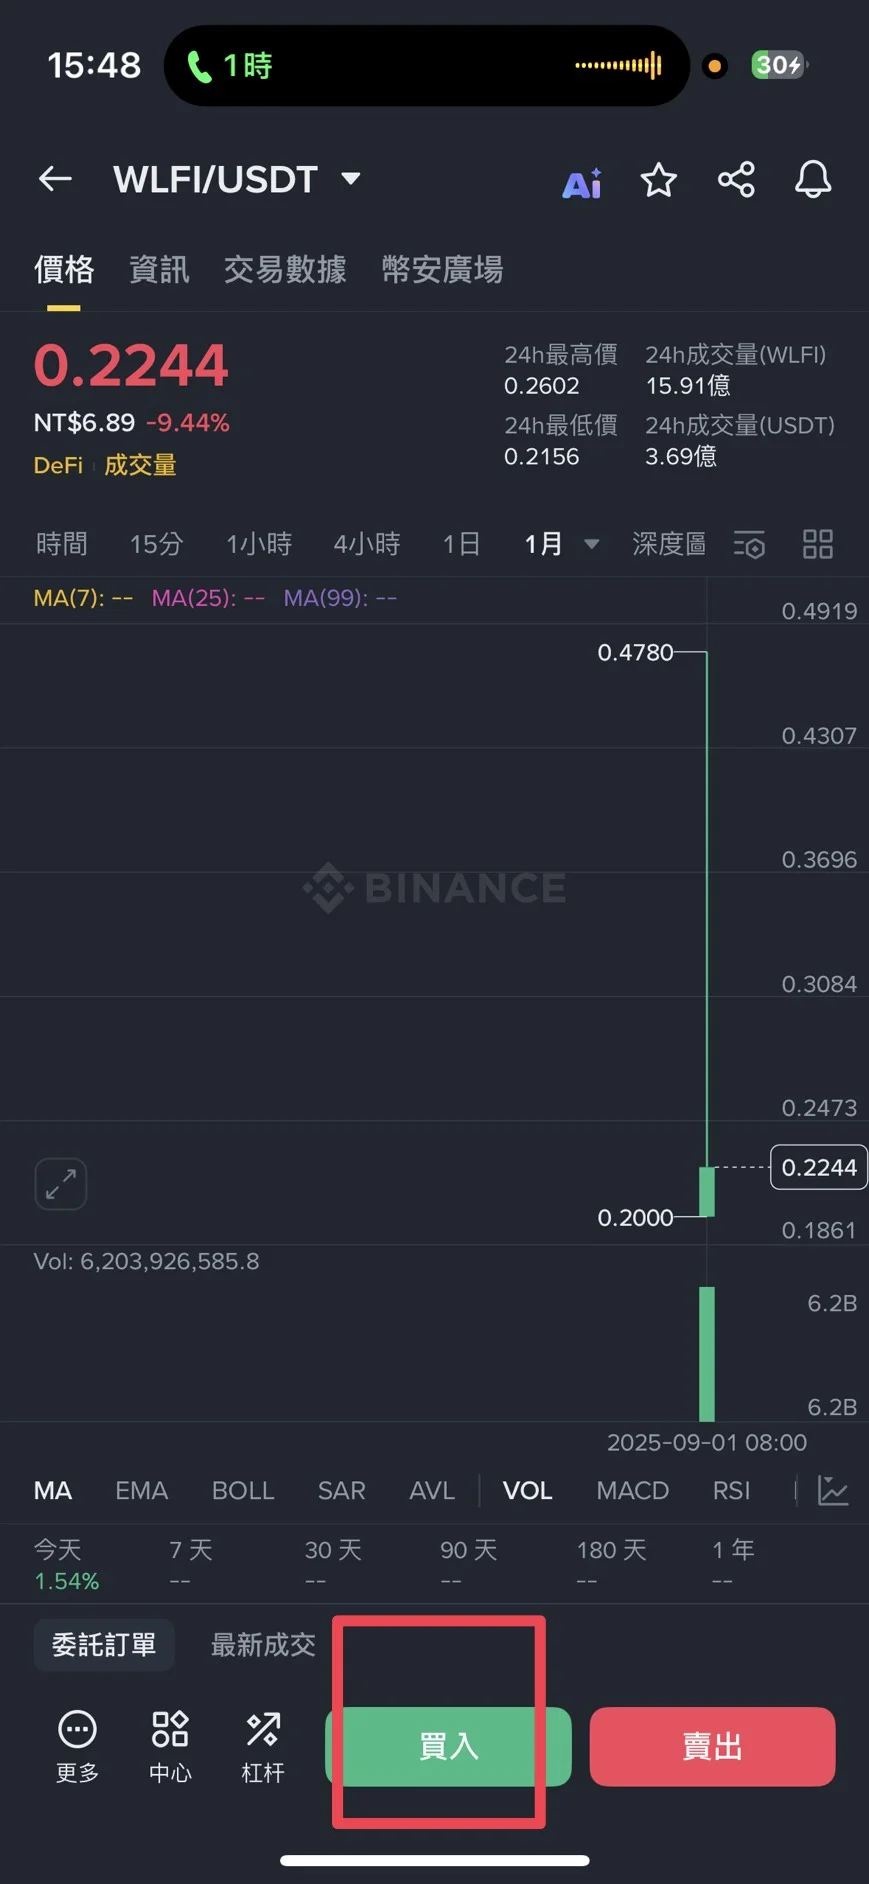Open indicator chart settings icon
Image resolution: width=869 pixels, height=1884 pixels.
pos(833,1490)
